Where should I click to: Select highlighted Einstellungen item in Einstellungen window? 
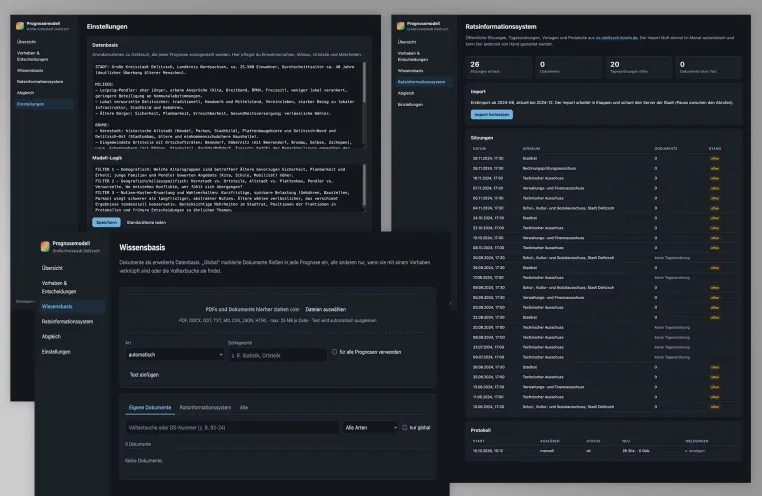[43, 104]
